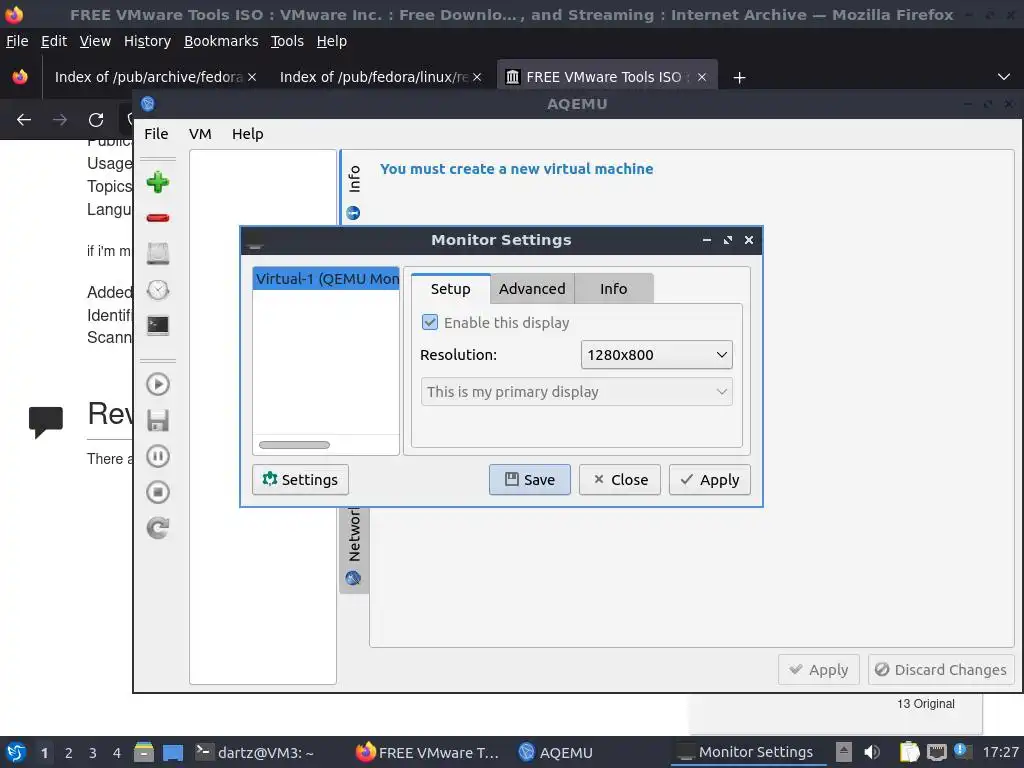Click the eject removable media tray icon

coord(844,752)
